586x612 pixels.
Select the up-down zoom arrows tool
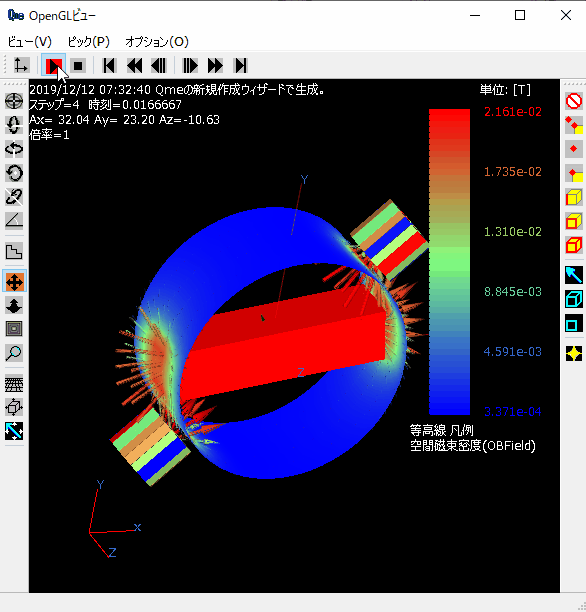14,305
